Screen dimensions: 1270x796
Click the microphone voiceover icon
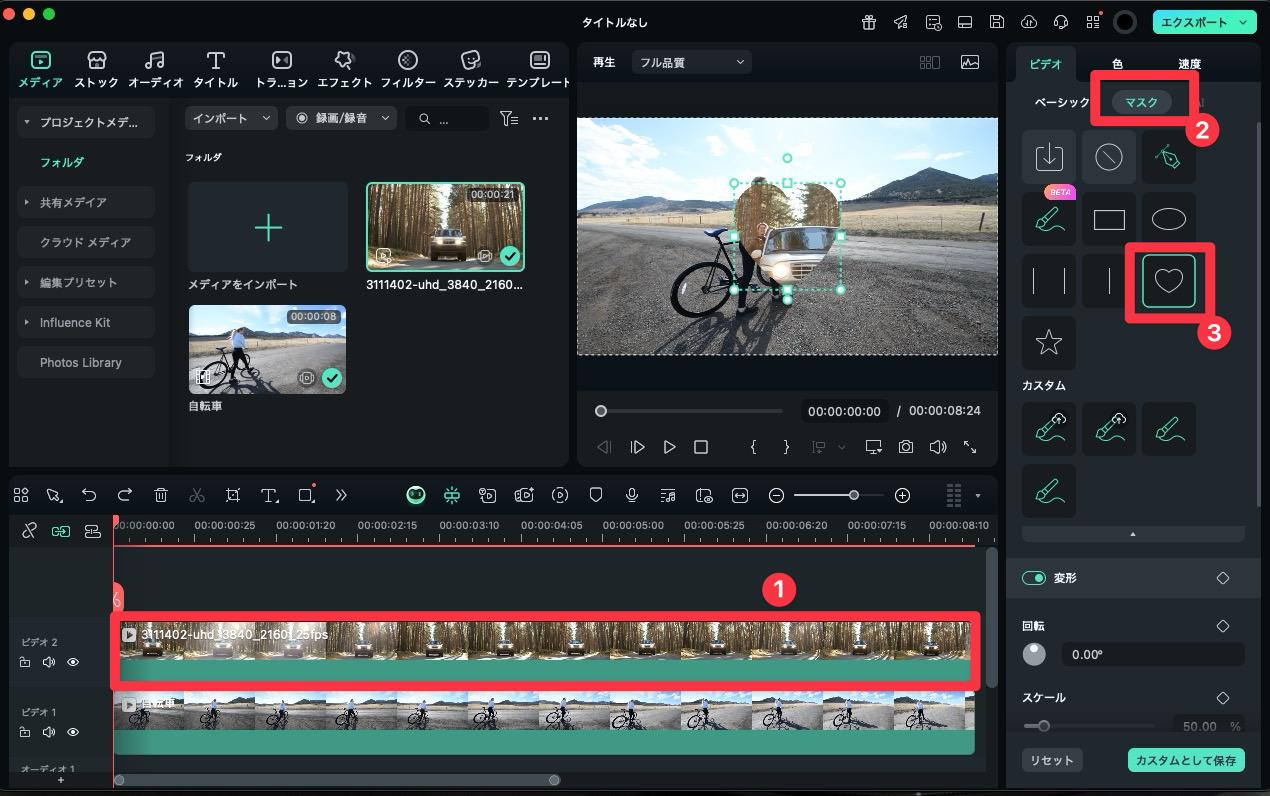632,495
